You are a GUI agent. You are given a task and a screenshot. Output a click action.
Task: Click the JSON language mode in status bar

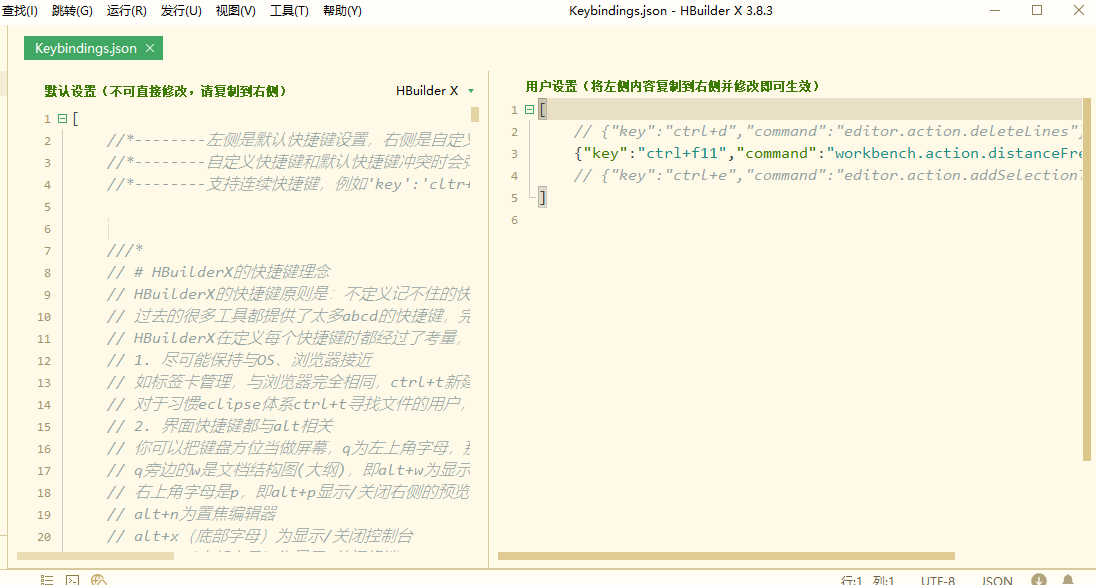pos(996,580)
